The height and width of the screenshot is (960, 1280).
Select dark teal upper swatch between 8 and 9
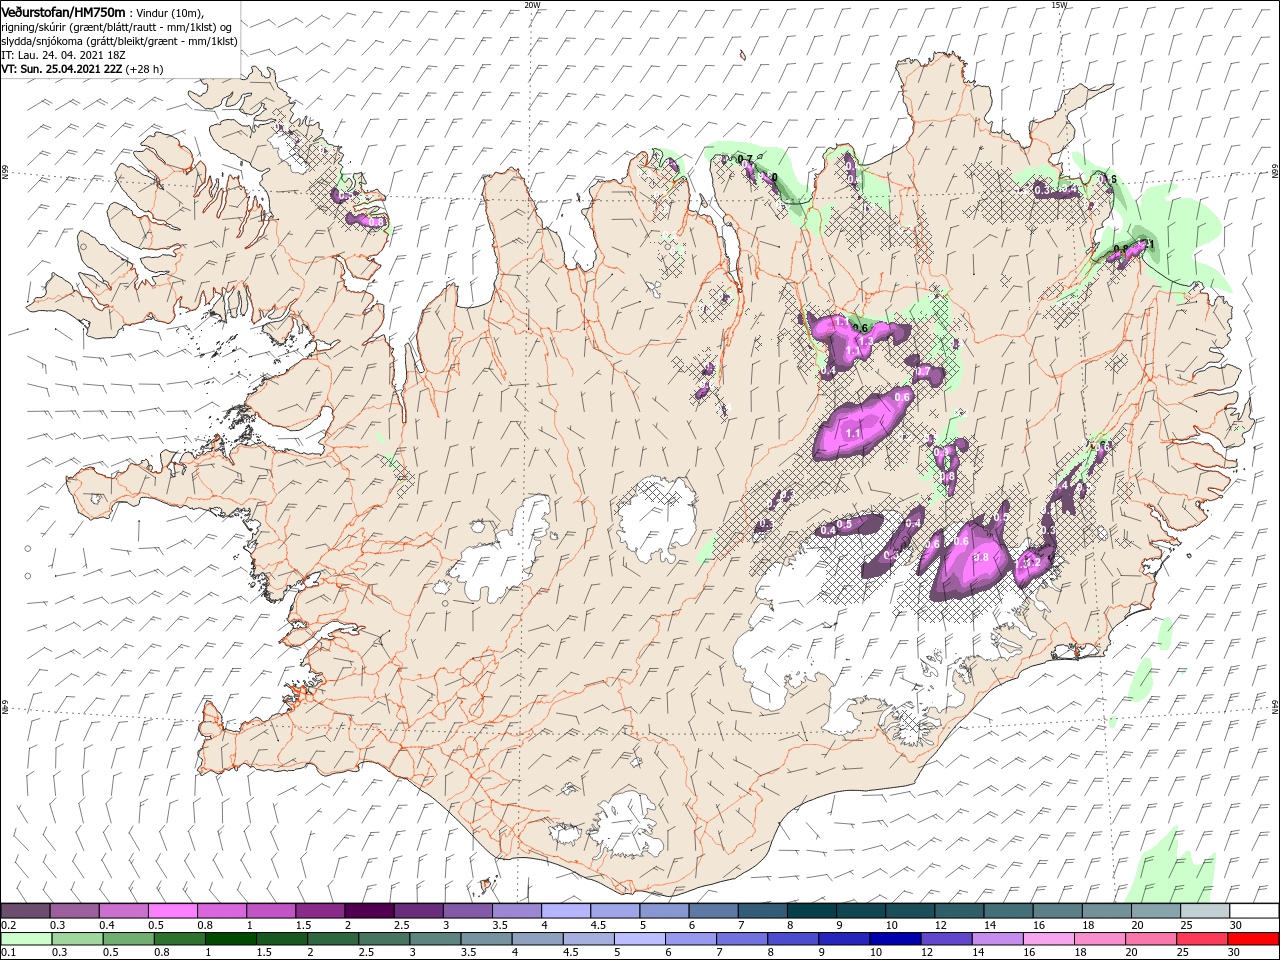coord(810,911)
